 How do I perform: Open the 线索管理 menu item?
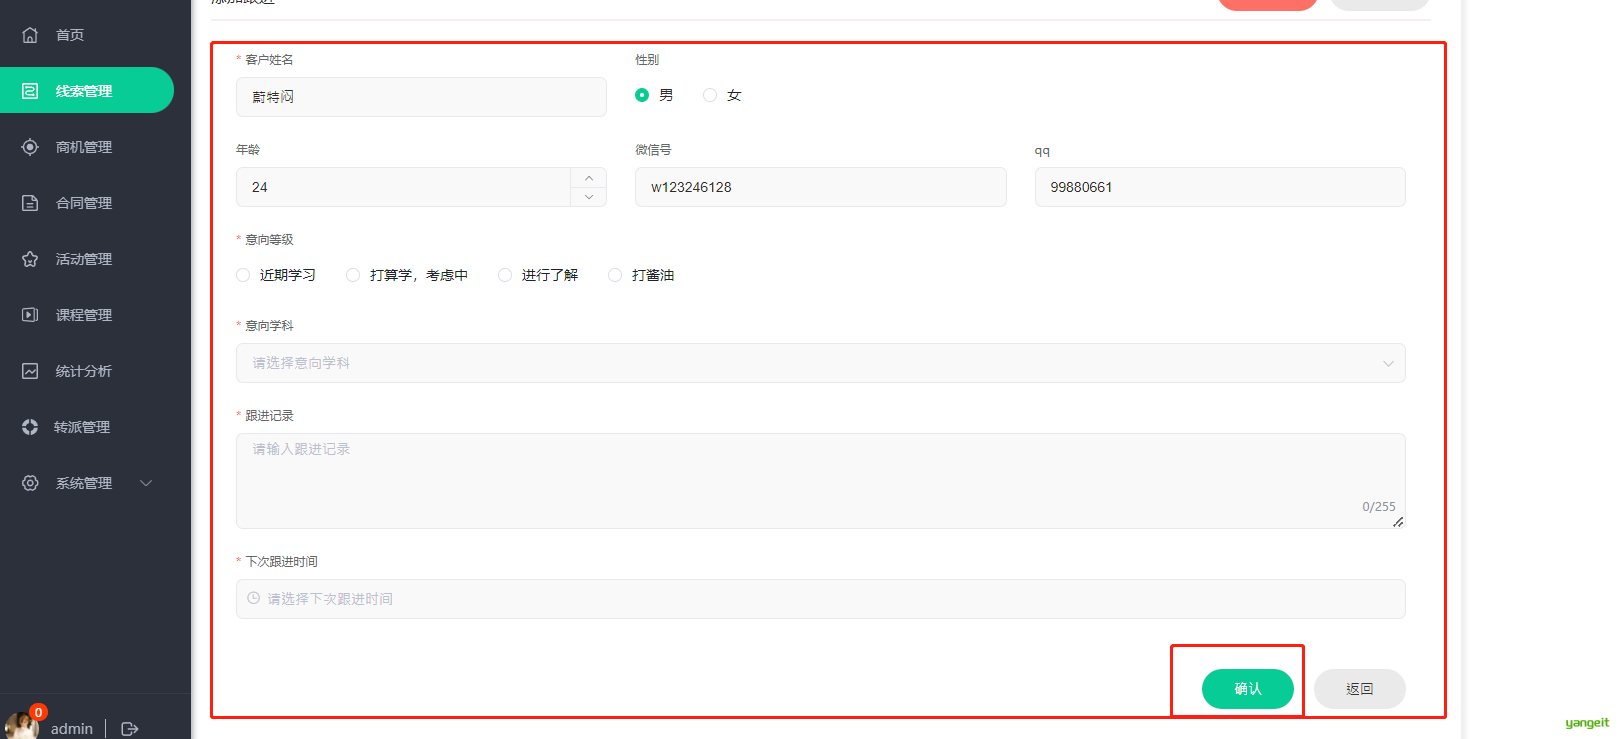coord(87,91)
